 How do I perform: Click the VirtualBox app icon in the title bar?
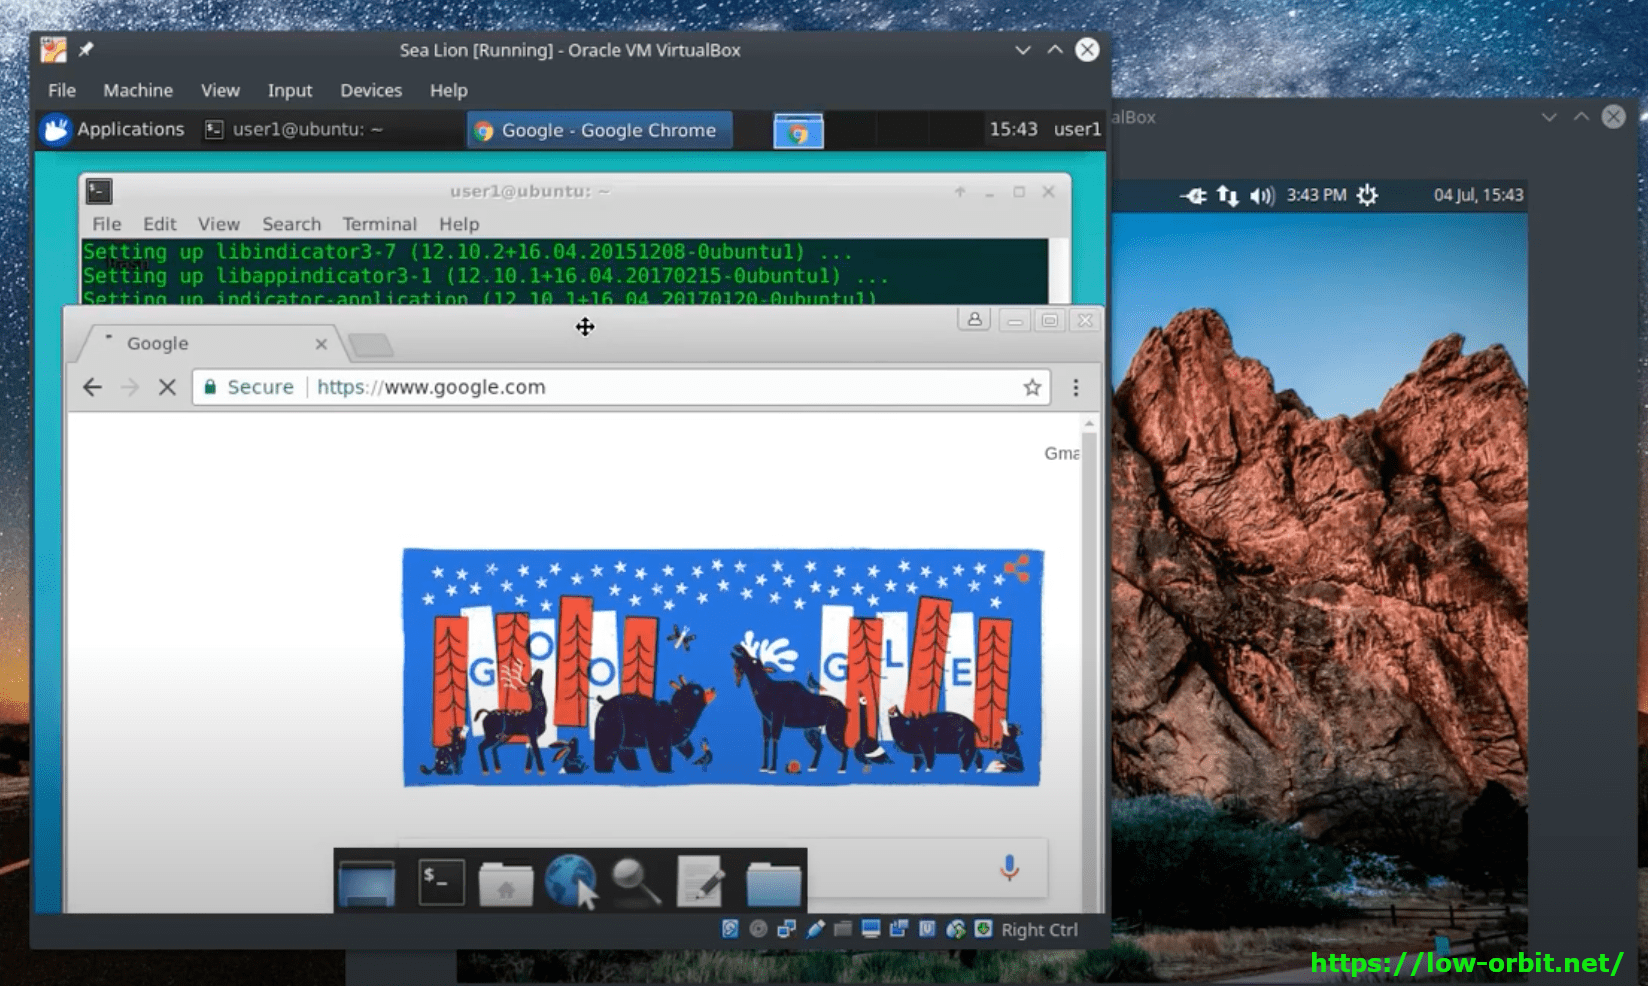(x=54, y=50)
